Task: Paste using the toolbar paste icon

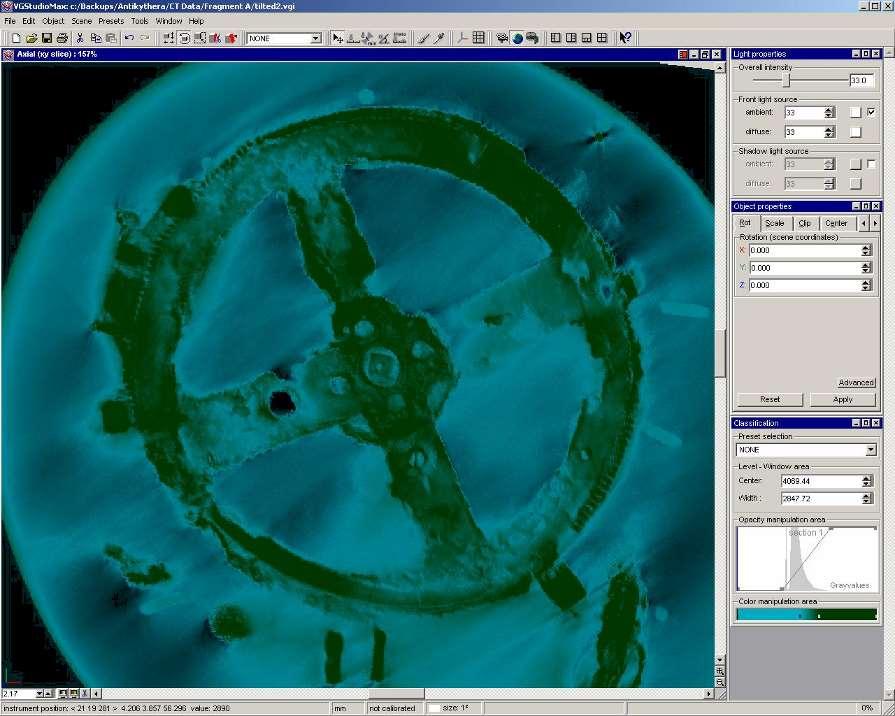Action: click(111, 38)
